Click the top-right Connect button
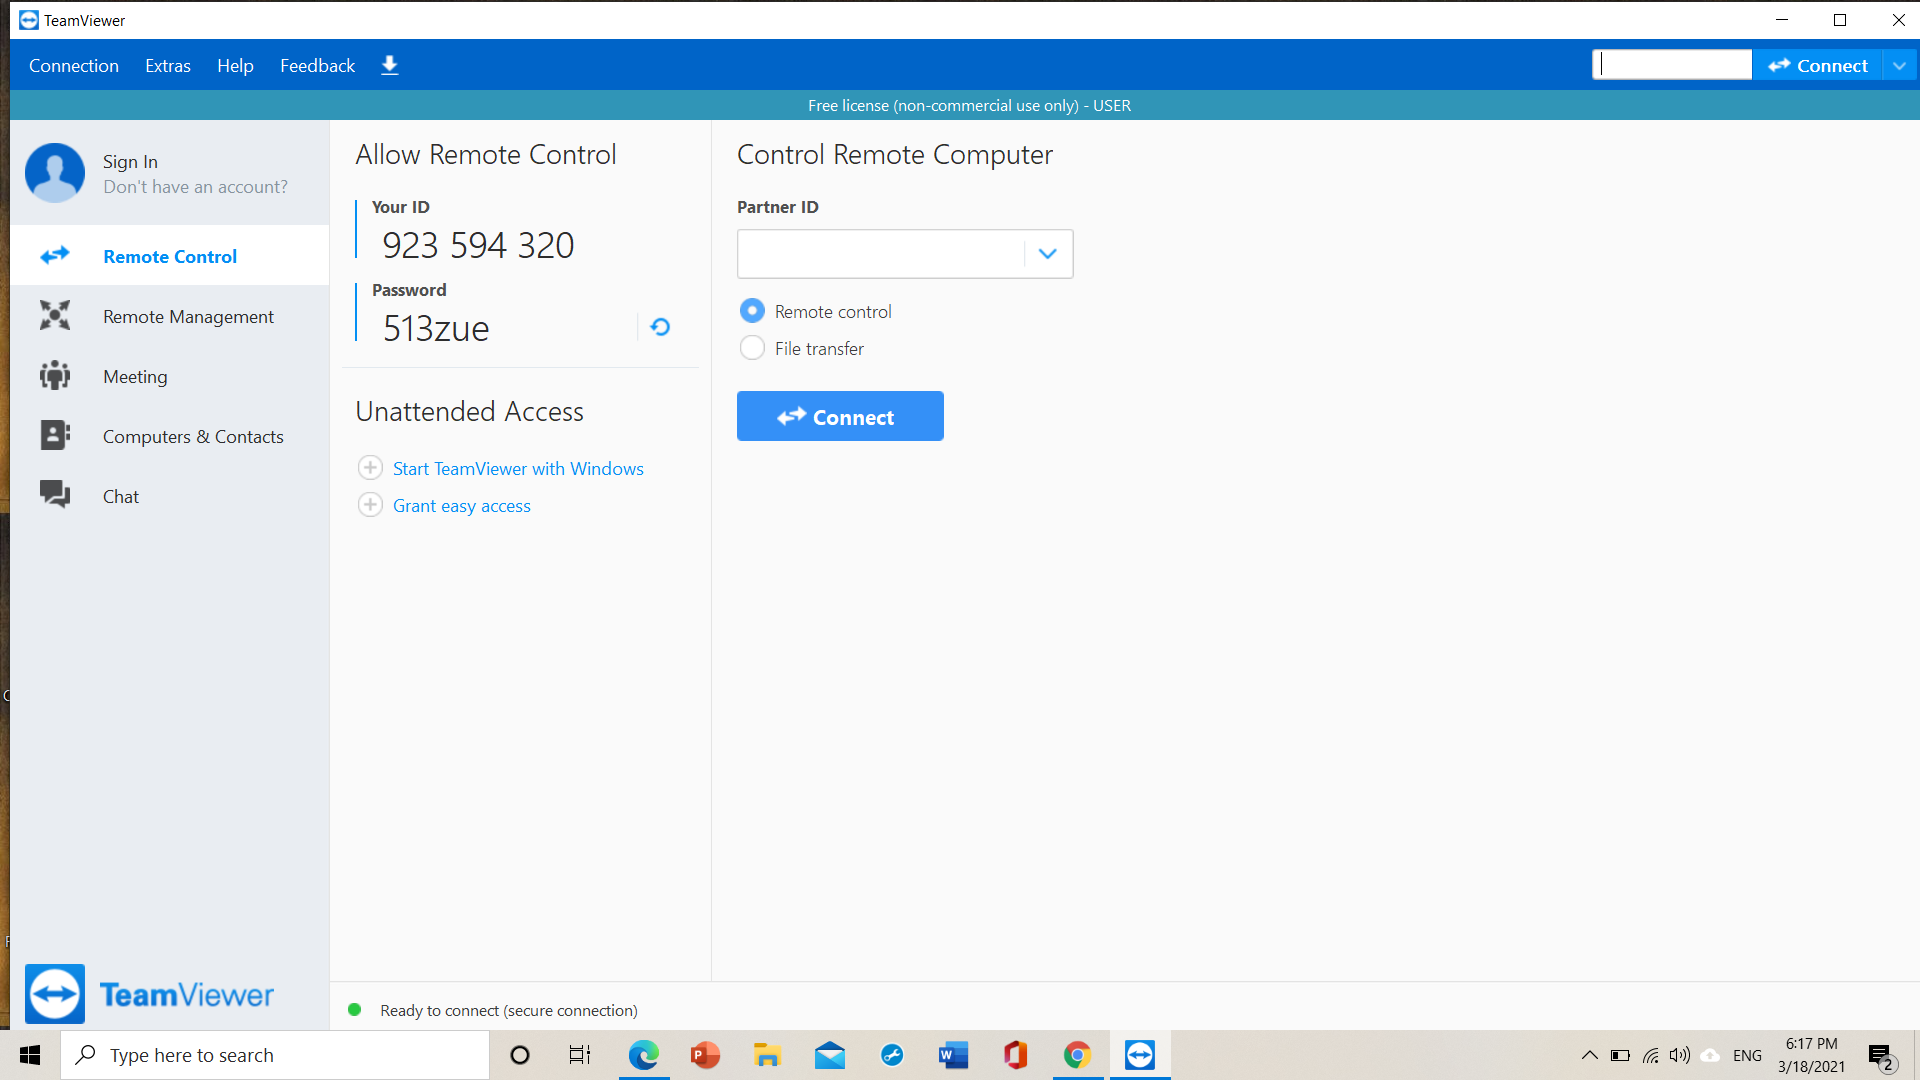Screen dimensions: 1920x1080 pos(1818,65)
